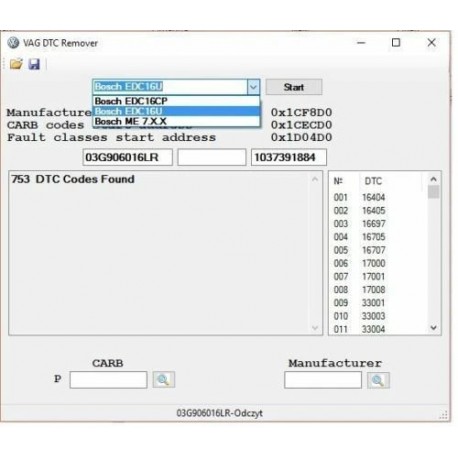The height and width of the screenshot is (458, 458).
Task: Click Fault classes start address label
Action: (112, 137)
